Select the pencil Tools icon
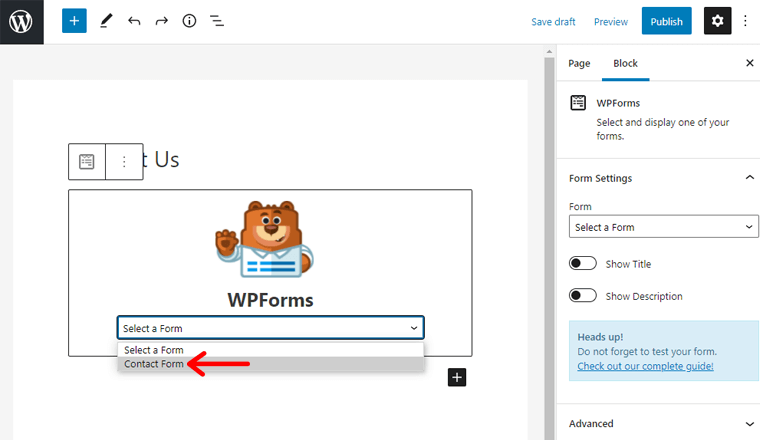This screenshot has height=440, width=760. [x=106, y=21]
